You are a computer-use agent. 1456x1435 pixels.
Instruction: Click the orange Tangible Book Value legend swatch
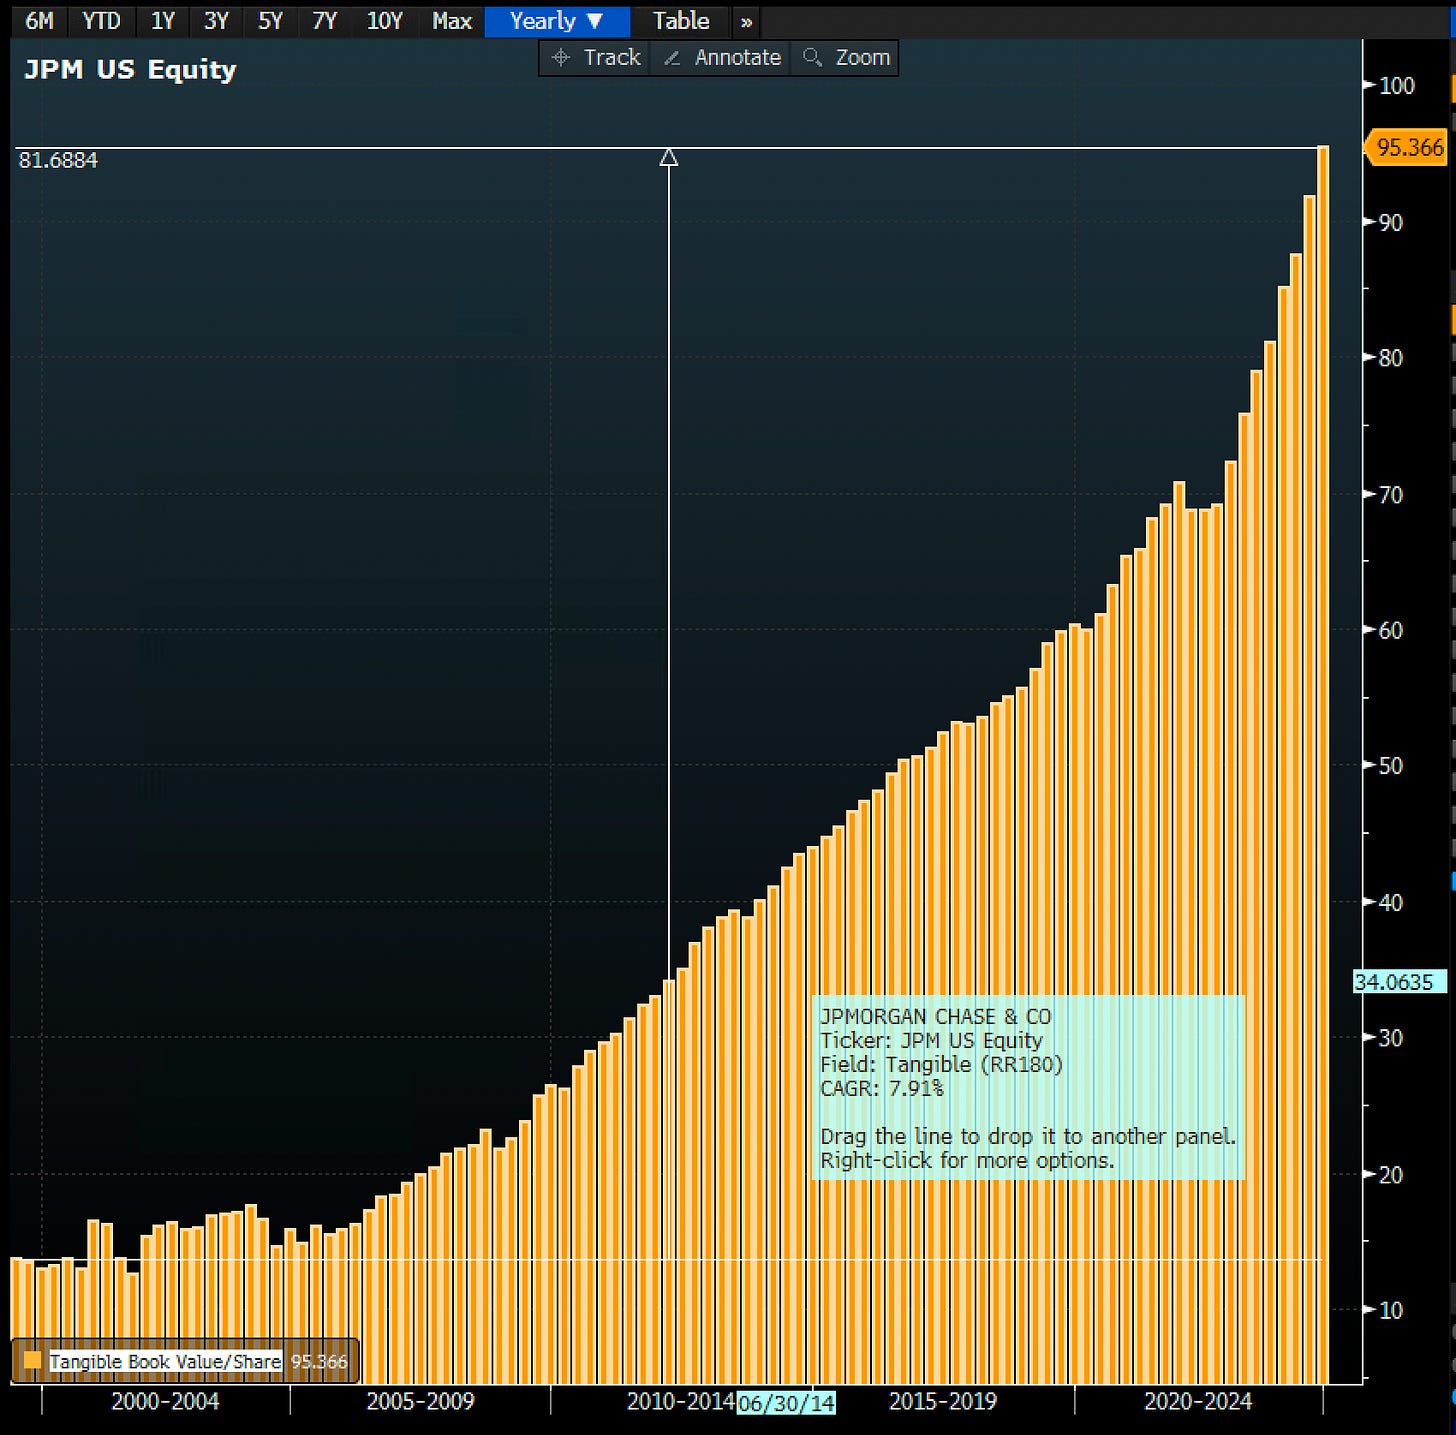[x=33, y=1361]
